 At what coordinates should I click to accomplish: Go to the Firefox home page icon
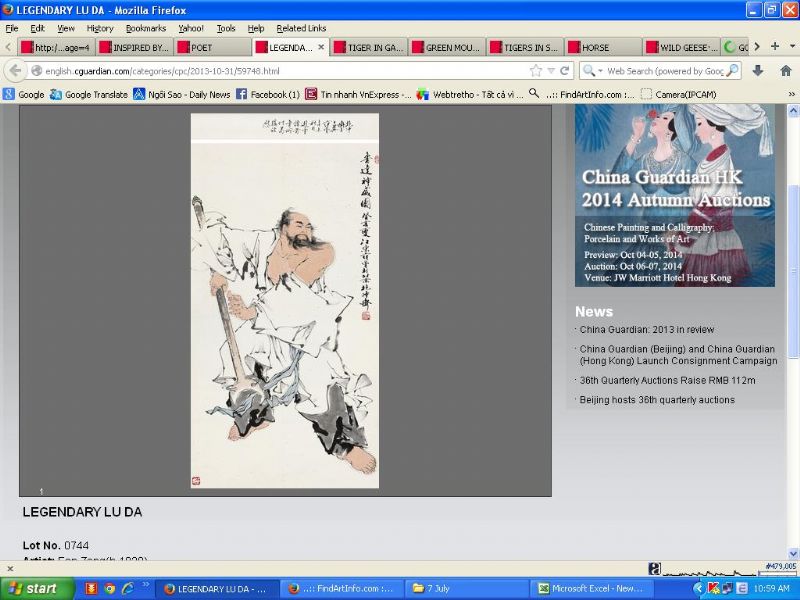[x=785, y=71]
